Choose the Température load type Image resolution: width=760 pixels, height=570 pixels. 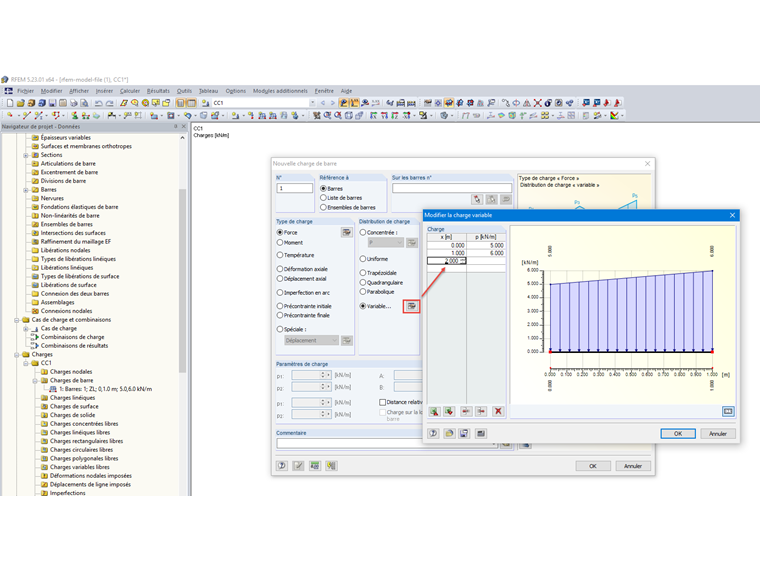point(280,255)
